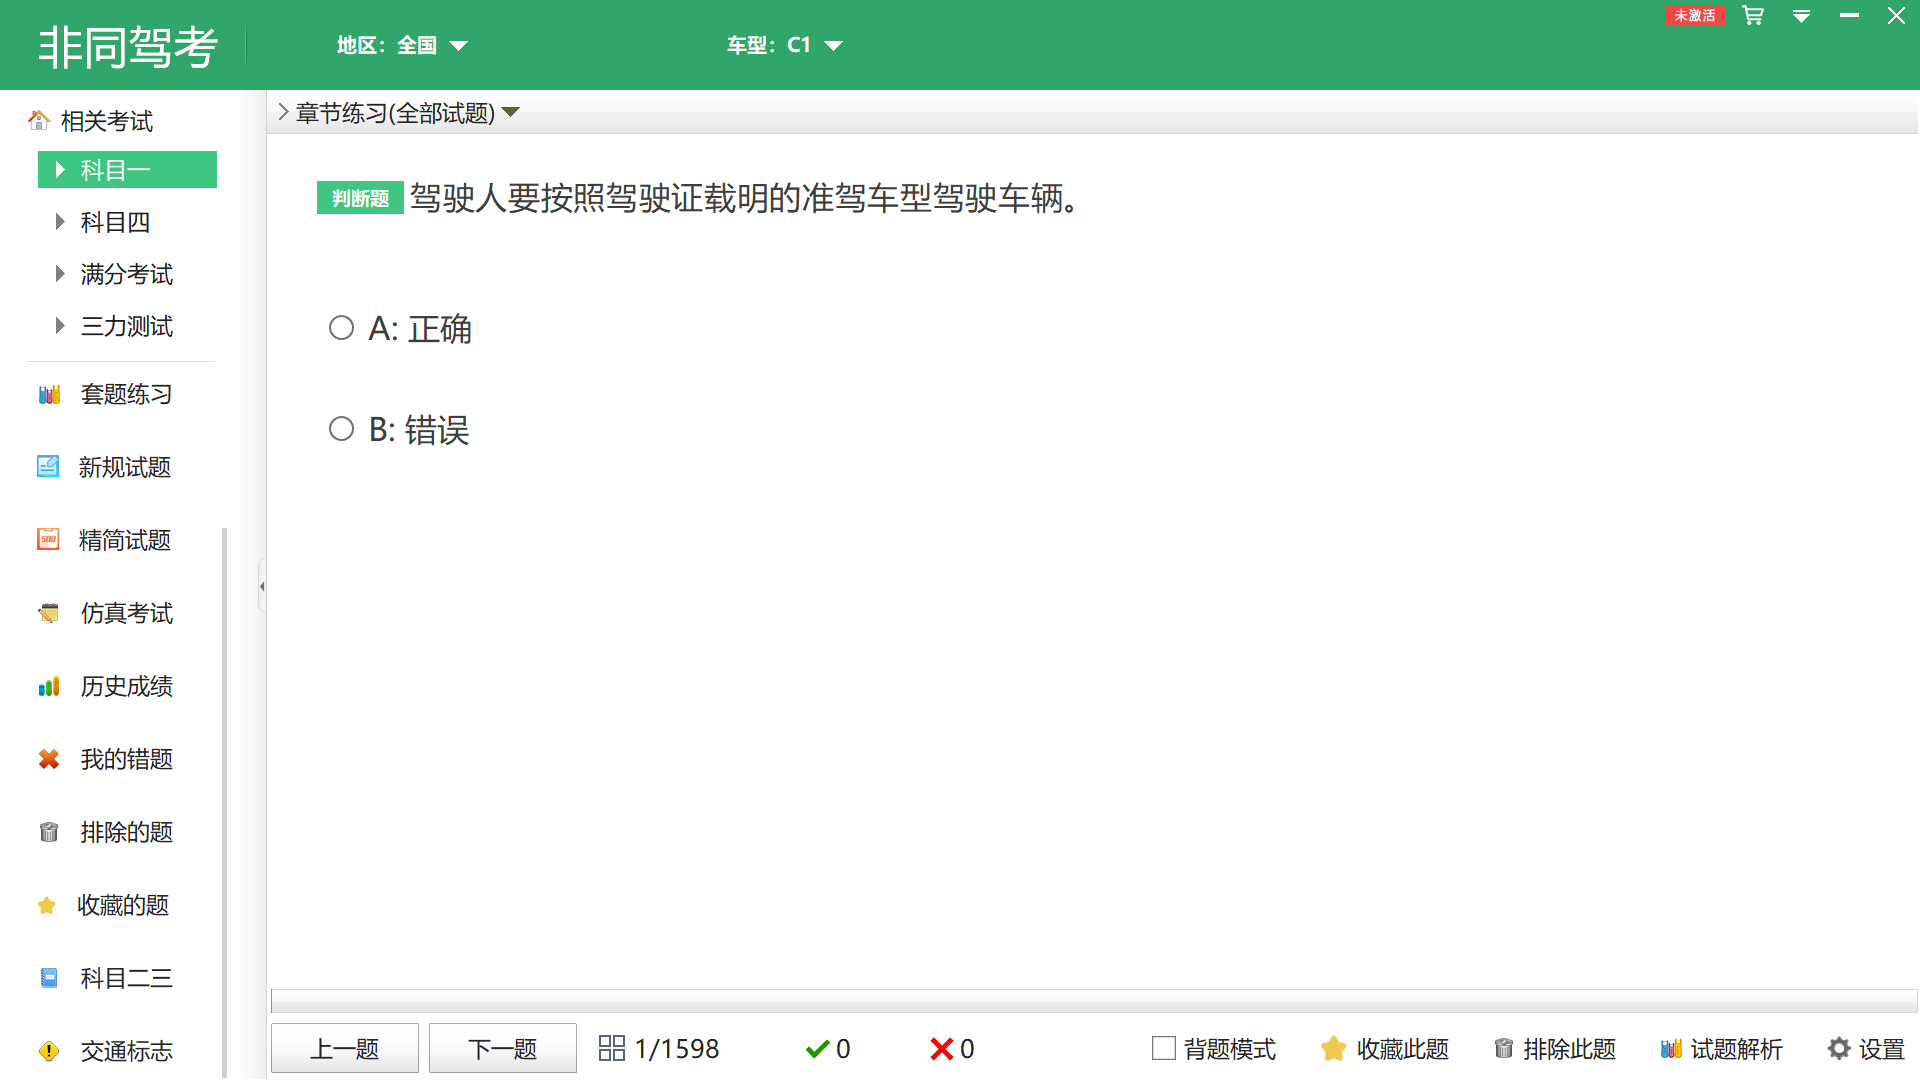Image resolution: width=1920 pixels, height=1080 pixels.
Task: Select 科目四 in sidebar
Action: [x=115, y=222]
